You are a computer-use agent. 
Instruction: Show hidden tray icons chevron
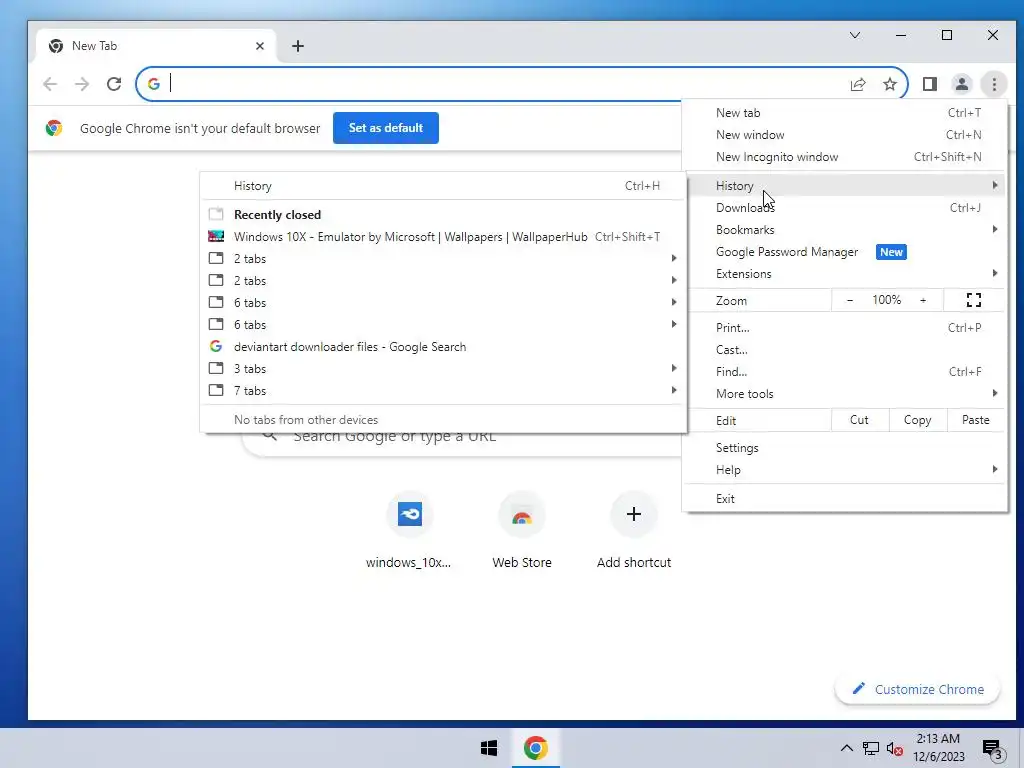click(x=846, y=748)
